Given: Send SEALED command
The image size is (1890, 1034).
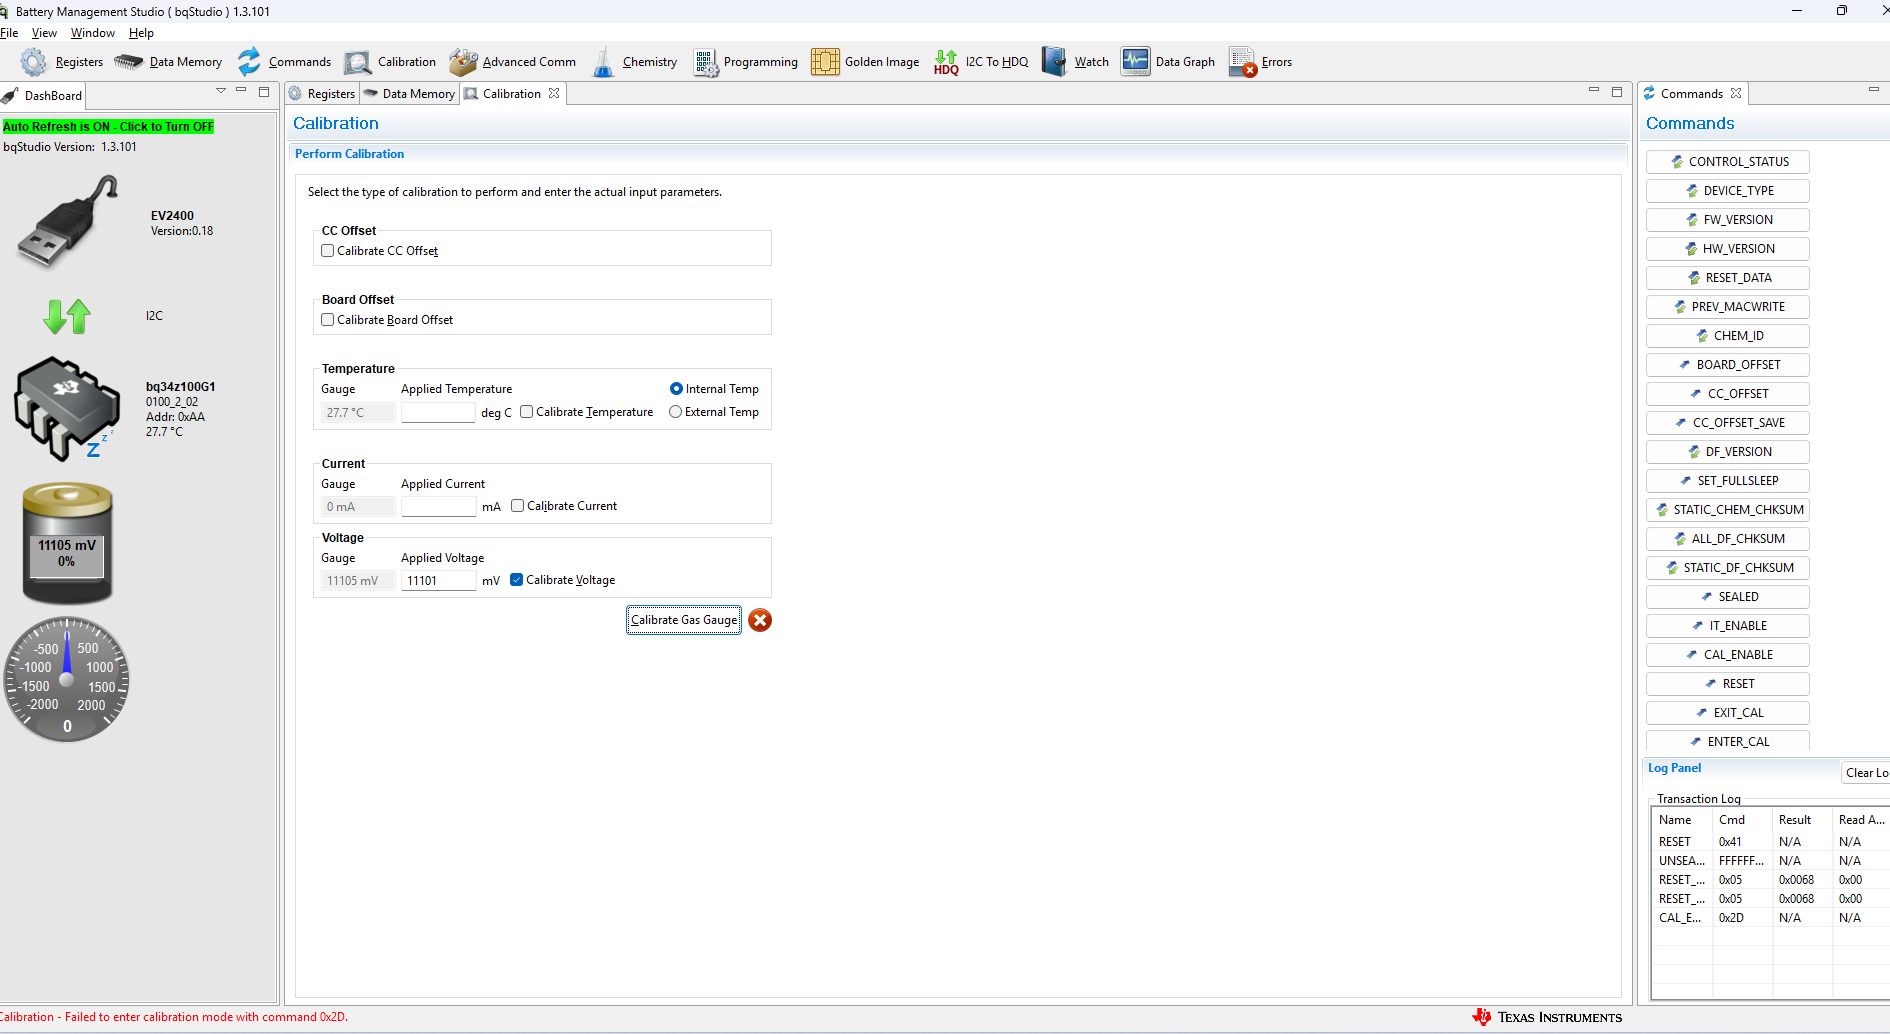Looking at the screenshot, I should click(1727, 597).
